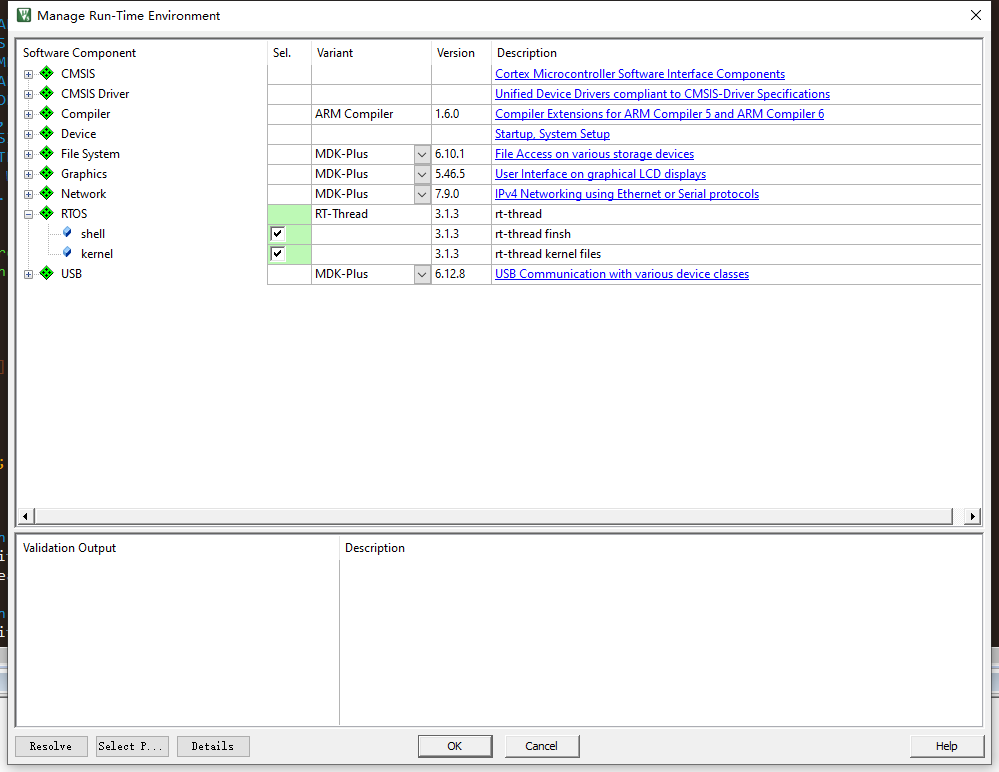
Task: Click the Network component icon
Action: pos(46,193)
